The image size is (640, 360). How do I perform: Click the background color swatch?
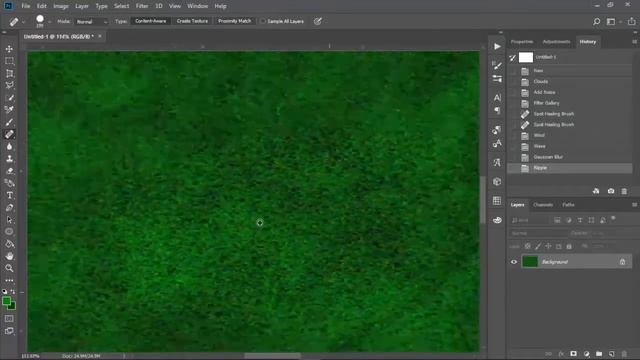(x=12, y=306)
